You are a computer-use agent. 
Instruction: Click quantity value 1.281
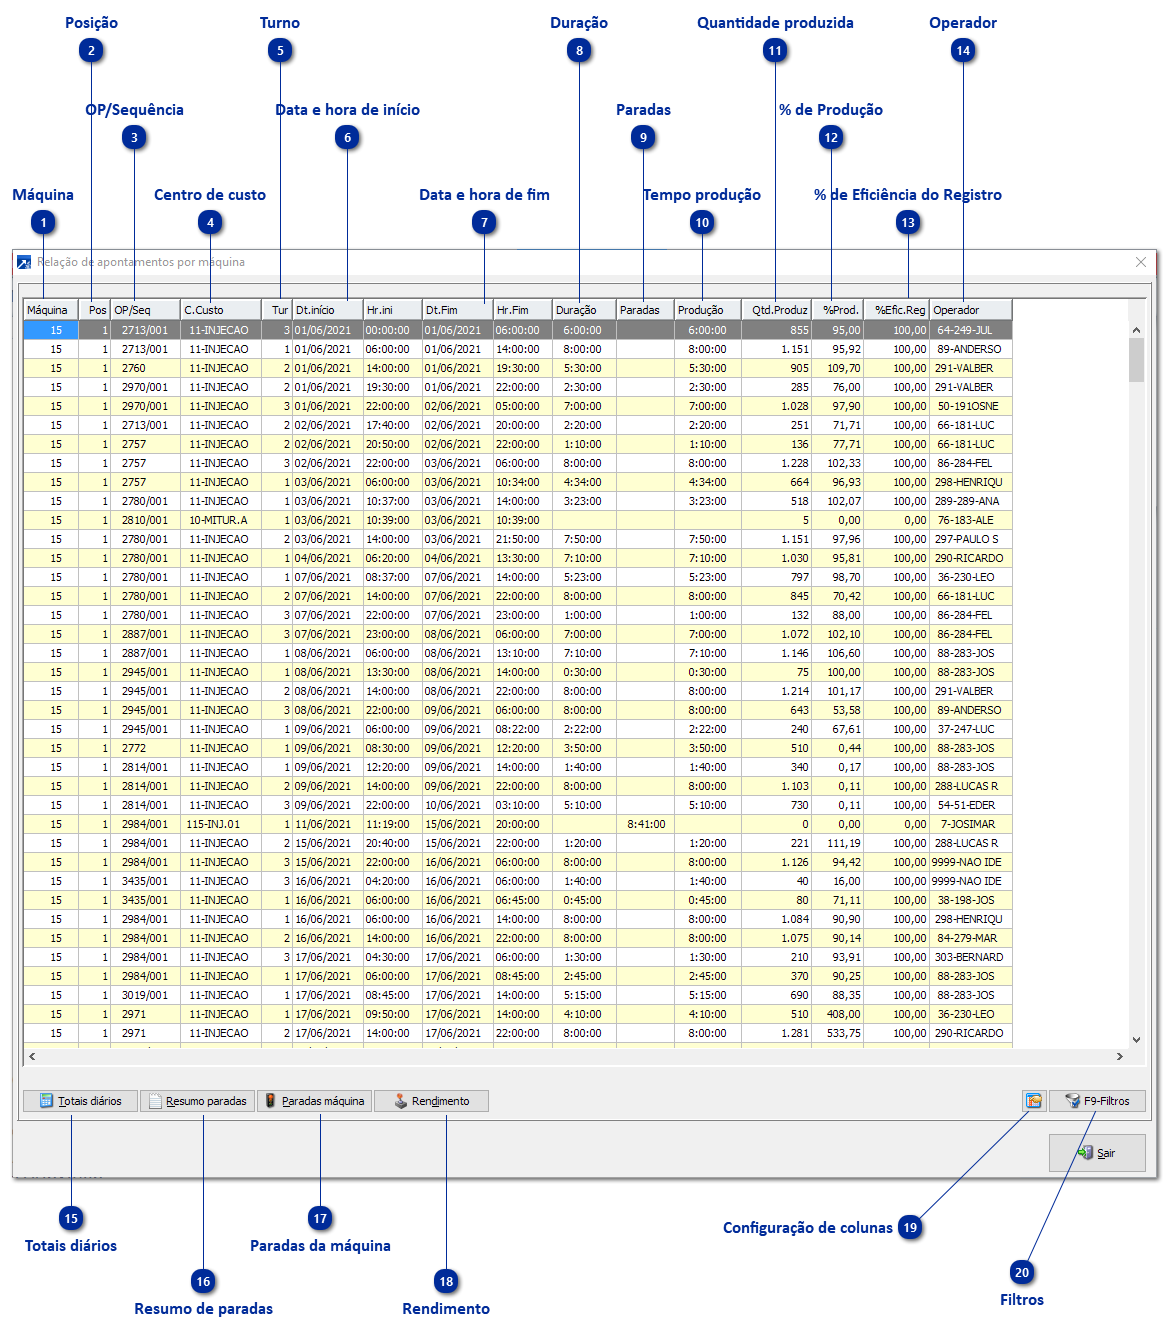point(777,1033)
